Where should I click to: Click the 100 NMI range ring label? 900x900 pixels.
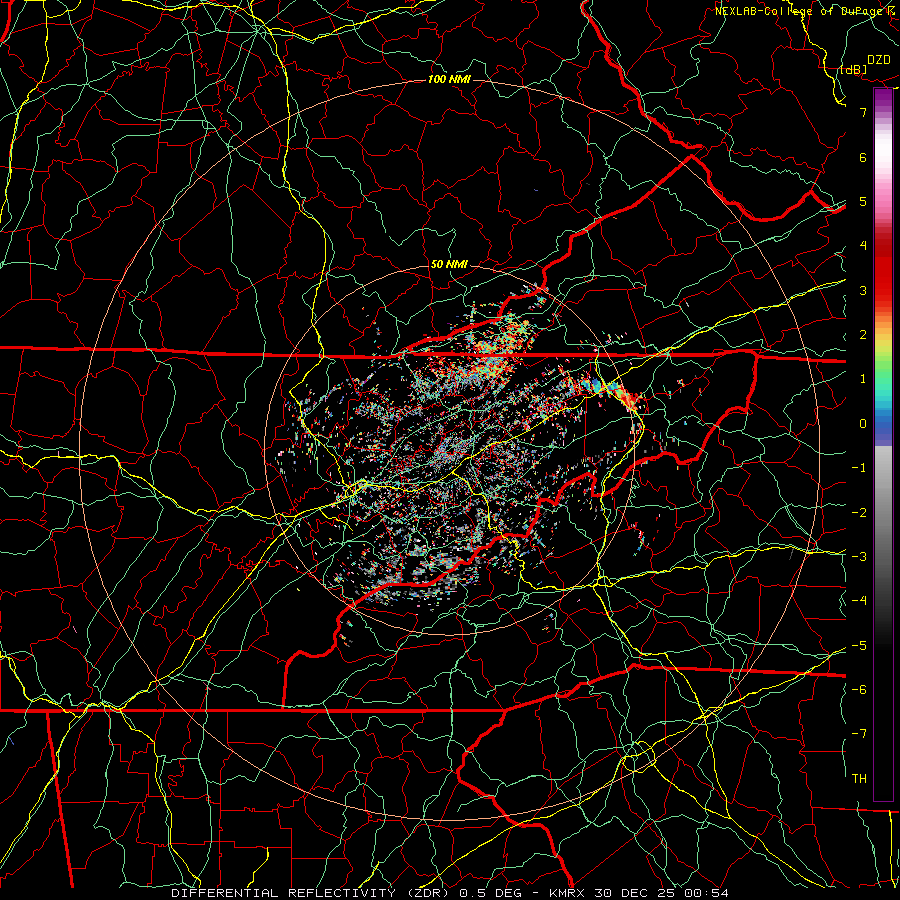(449, 79)
